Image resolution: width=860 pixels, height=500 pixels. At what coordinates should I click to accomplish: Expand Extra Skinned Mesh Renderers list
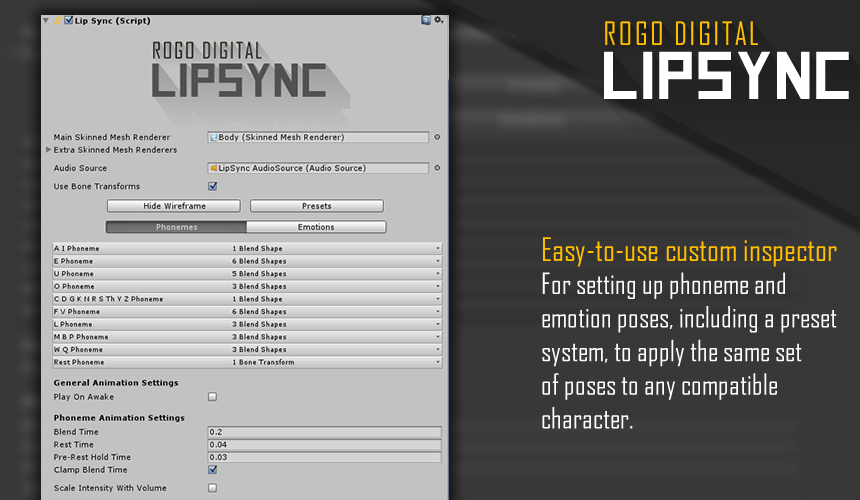click(x=49, y=150)
